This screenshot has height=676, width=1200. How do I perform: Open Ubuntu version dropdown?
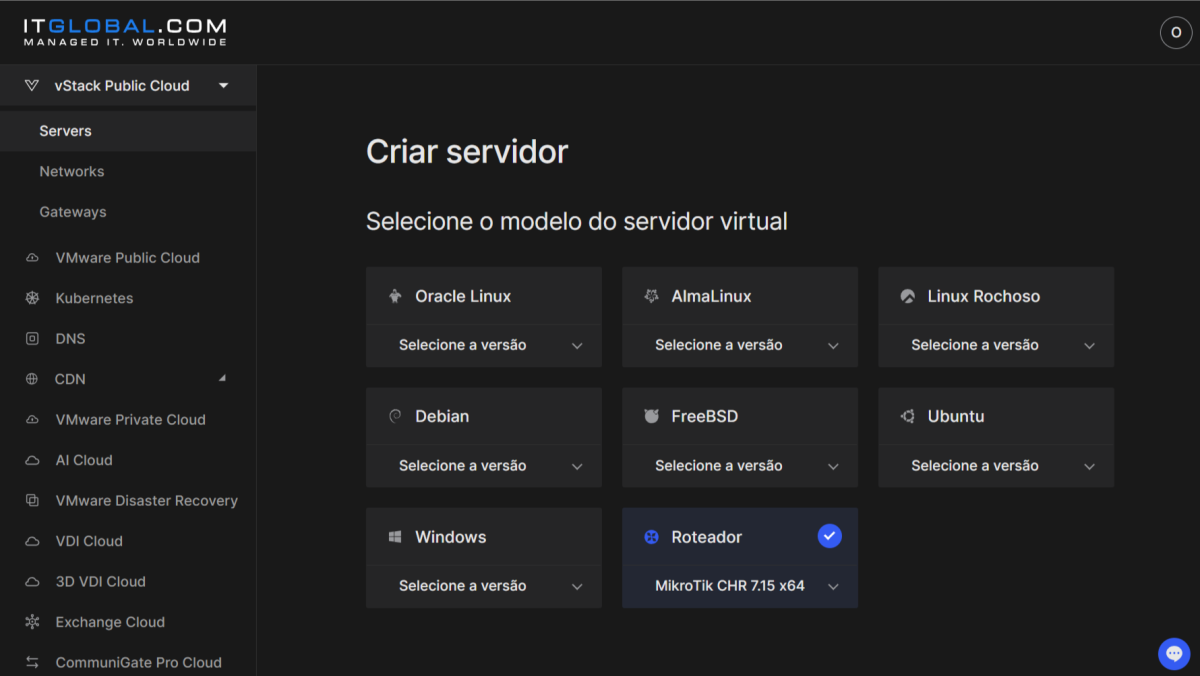(x=996, y=466)
